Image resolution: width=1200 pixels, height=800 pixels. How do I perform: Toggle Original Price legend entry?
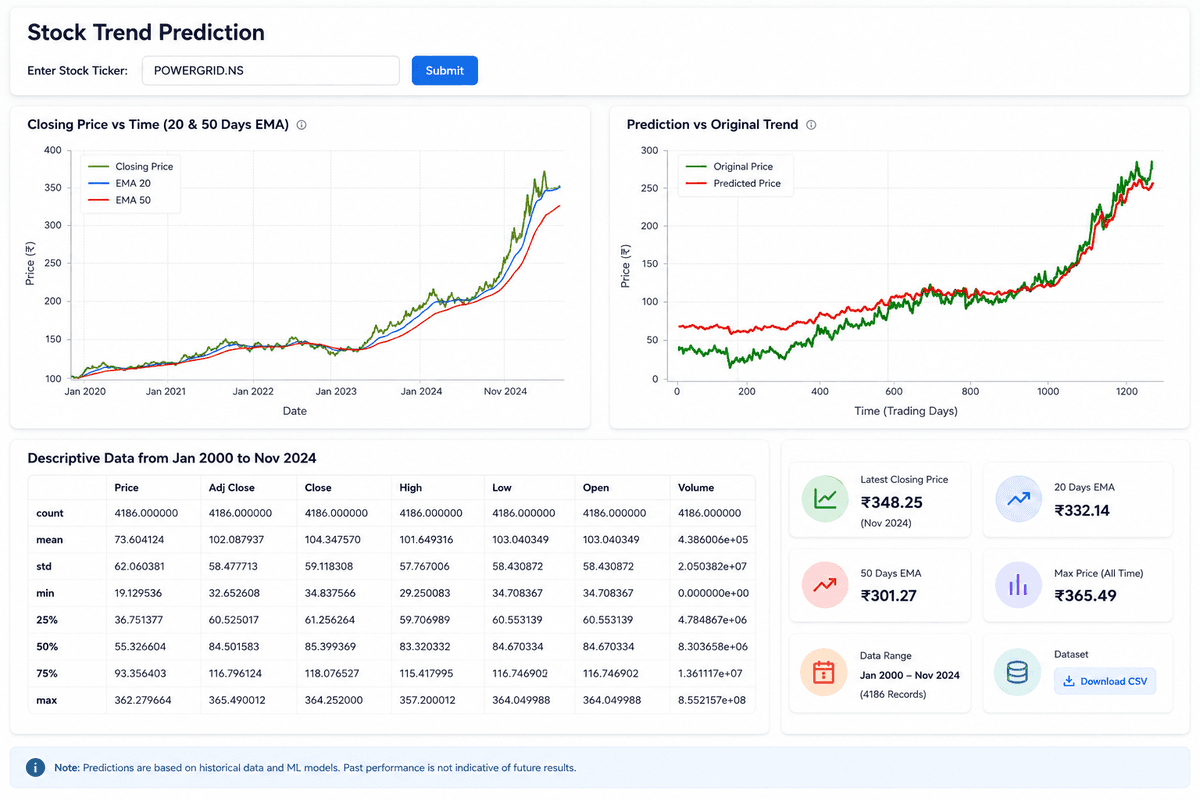pyautogui.click(x=728, y=167)
